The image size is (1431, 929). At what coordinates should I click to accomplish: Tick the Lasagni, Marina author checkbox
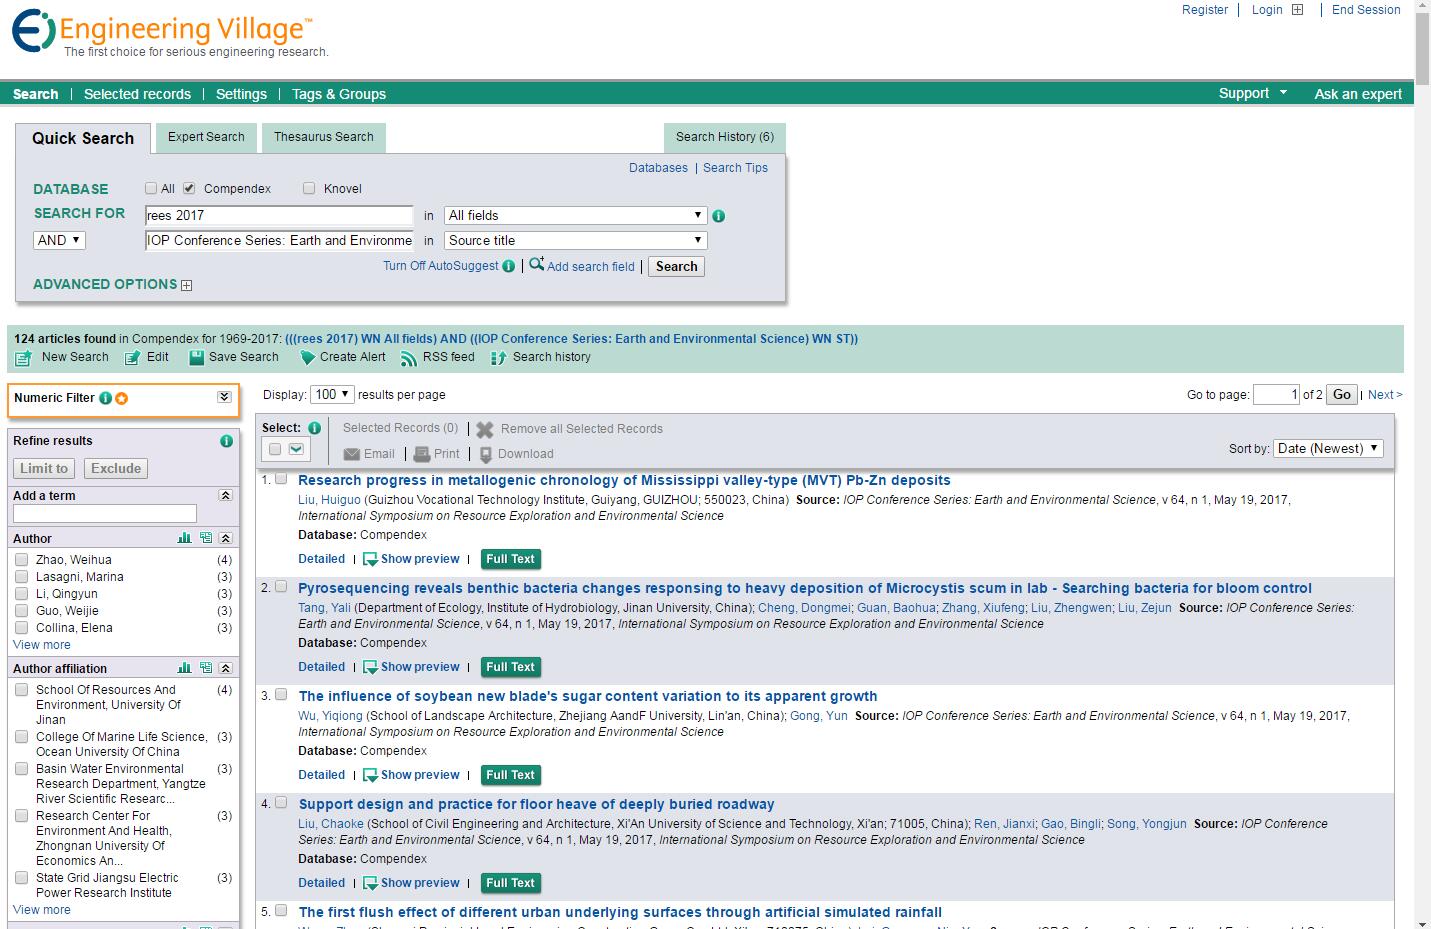coord(21,577)
